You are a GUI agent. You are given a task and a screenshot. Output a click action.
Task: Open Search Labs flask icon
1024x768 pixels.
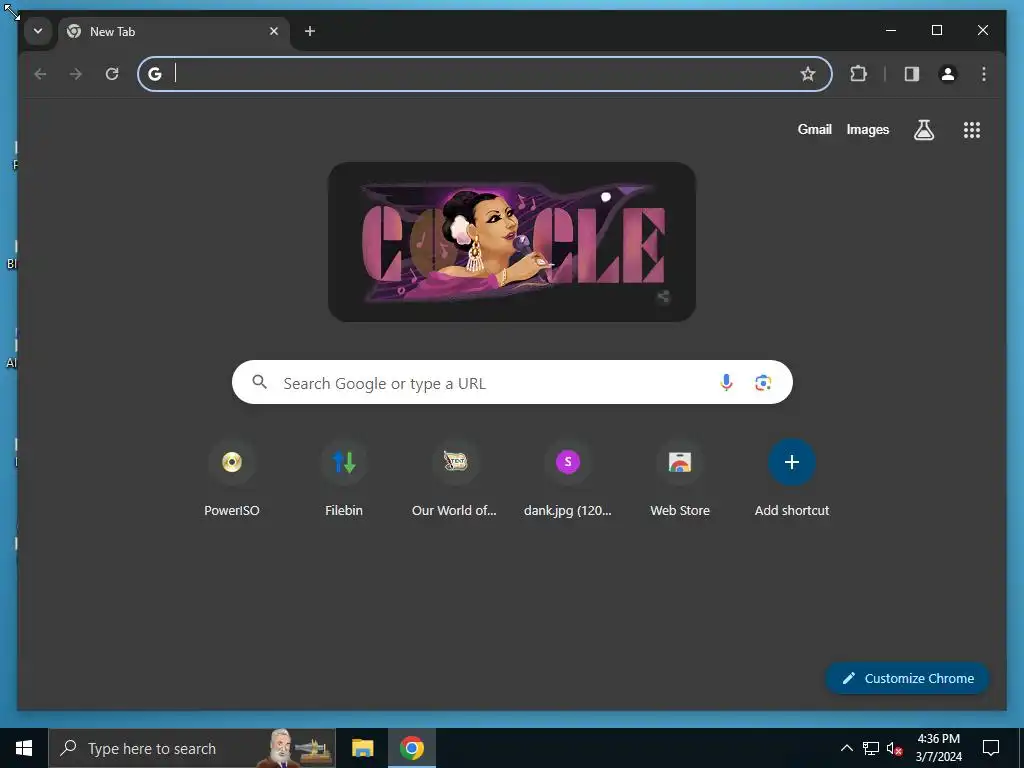[923, 130]
